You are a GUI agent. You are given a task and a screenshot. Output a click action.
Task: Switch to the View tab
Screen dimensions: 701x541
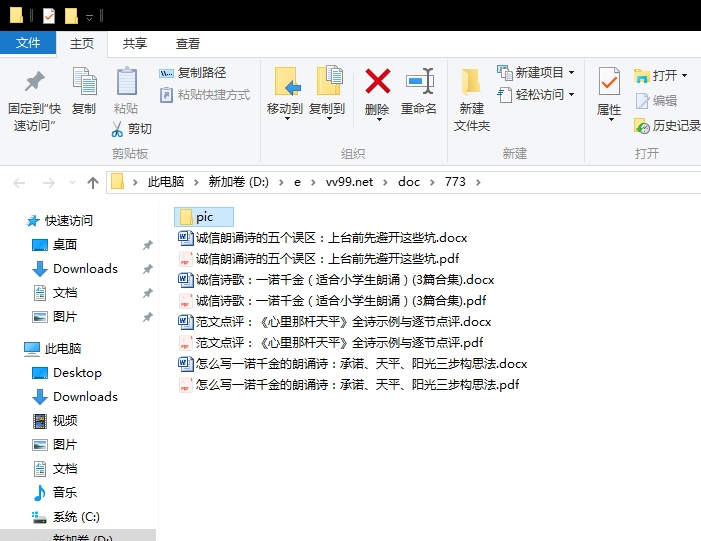click(x=188, y=44)
